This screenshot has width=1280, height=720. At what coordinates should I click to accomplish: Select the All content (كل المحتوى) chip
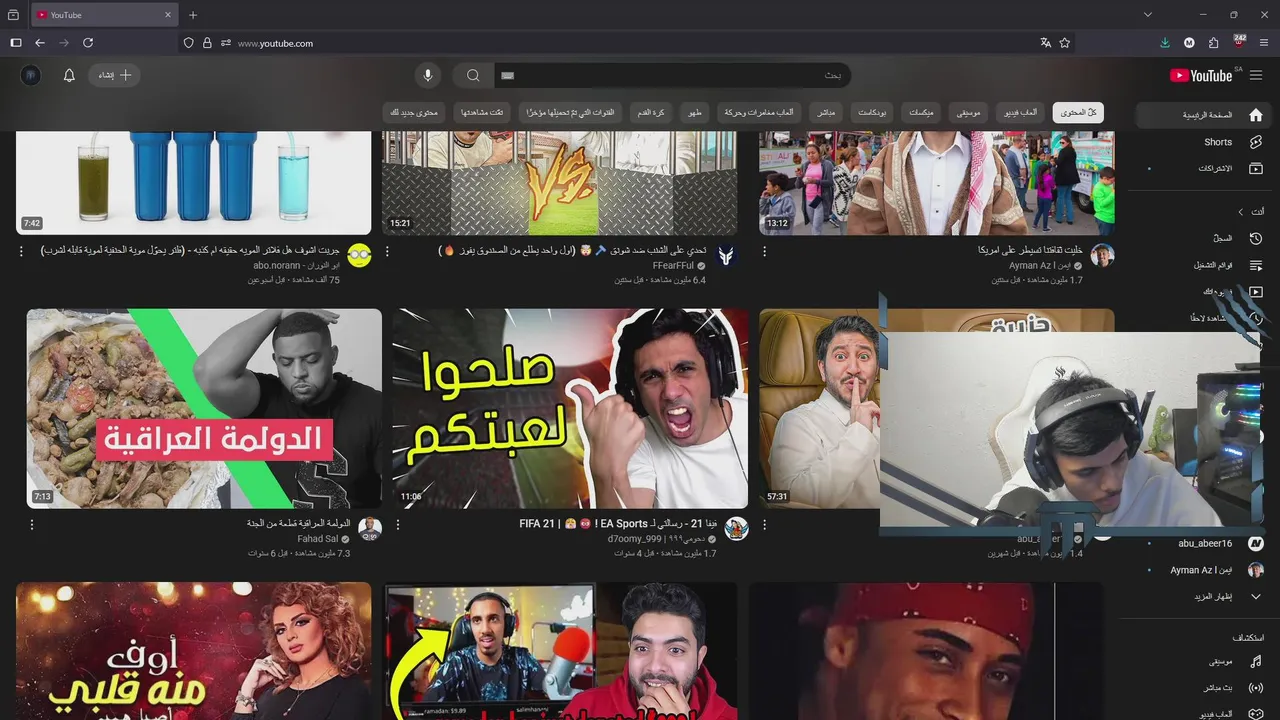pyautogui.click(x=1079, y=113)
